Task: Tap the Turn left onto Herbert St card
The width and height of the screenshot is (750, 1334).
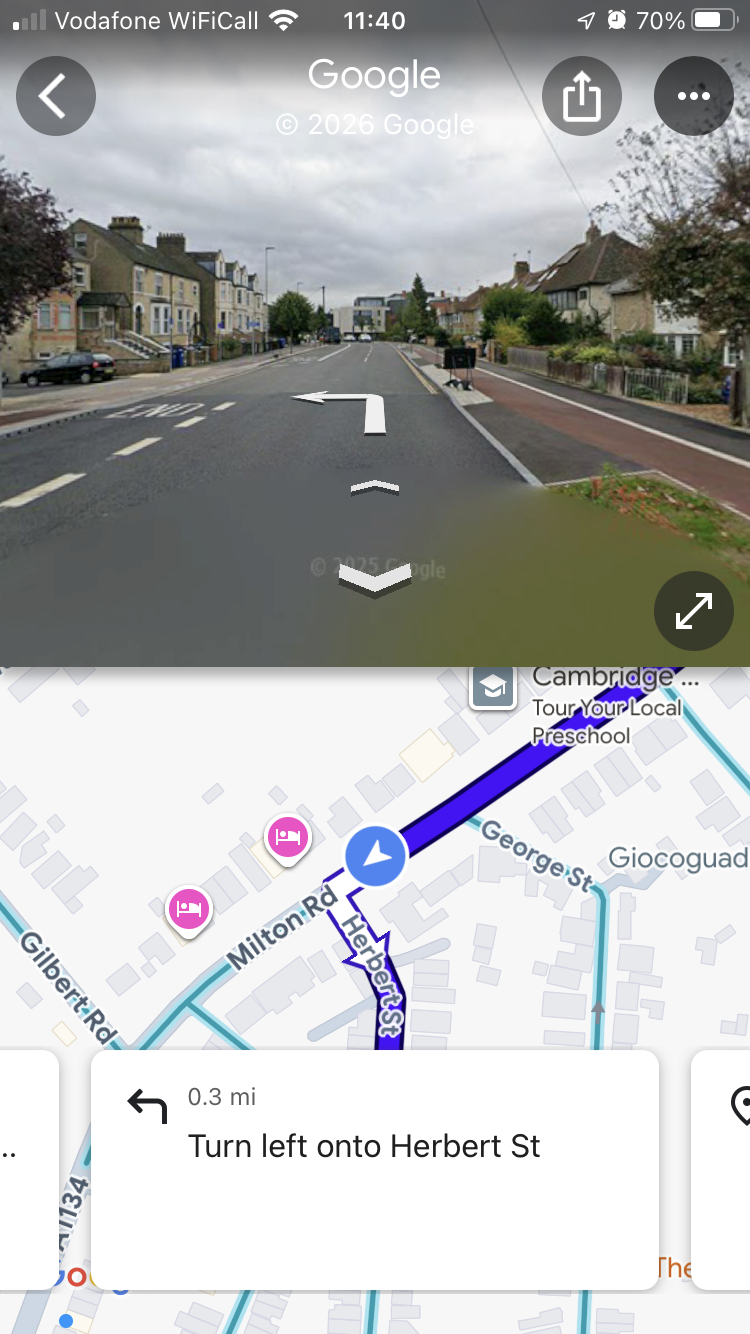Action: point(375,1170)
